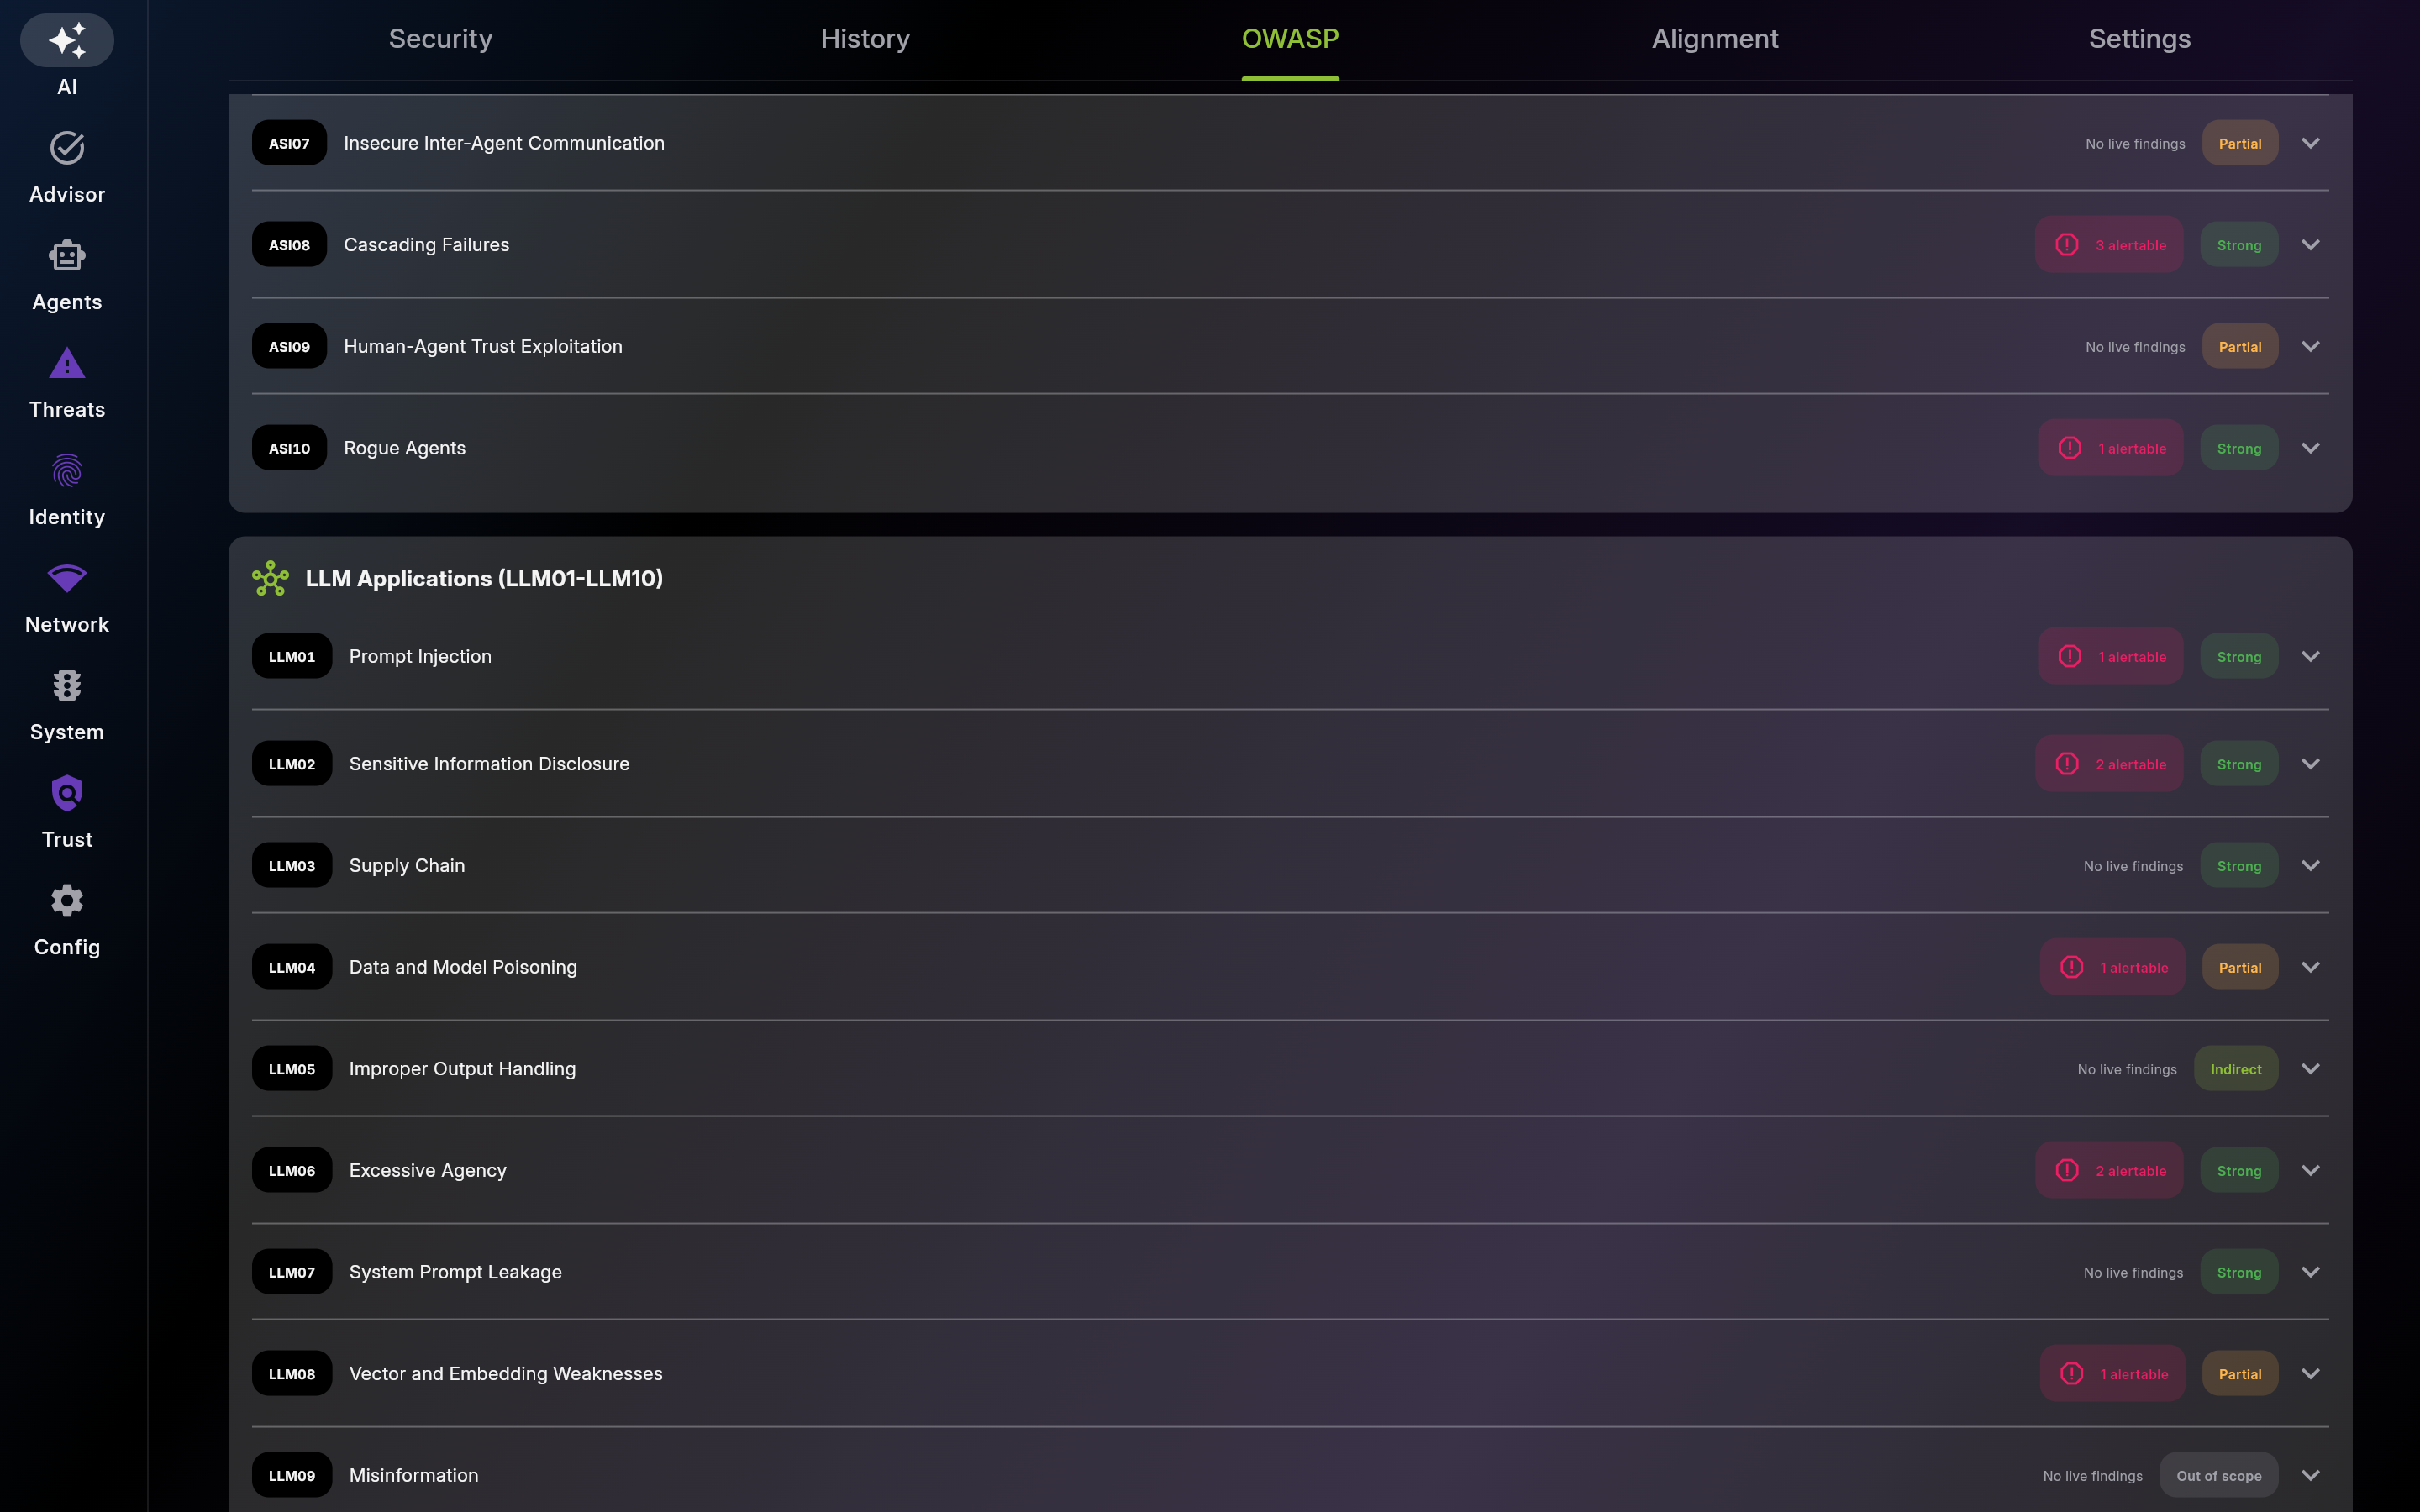Click the ASI07 code label
Viewport: 2420px width, 1512px height.
click(x=289, y=143)
